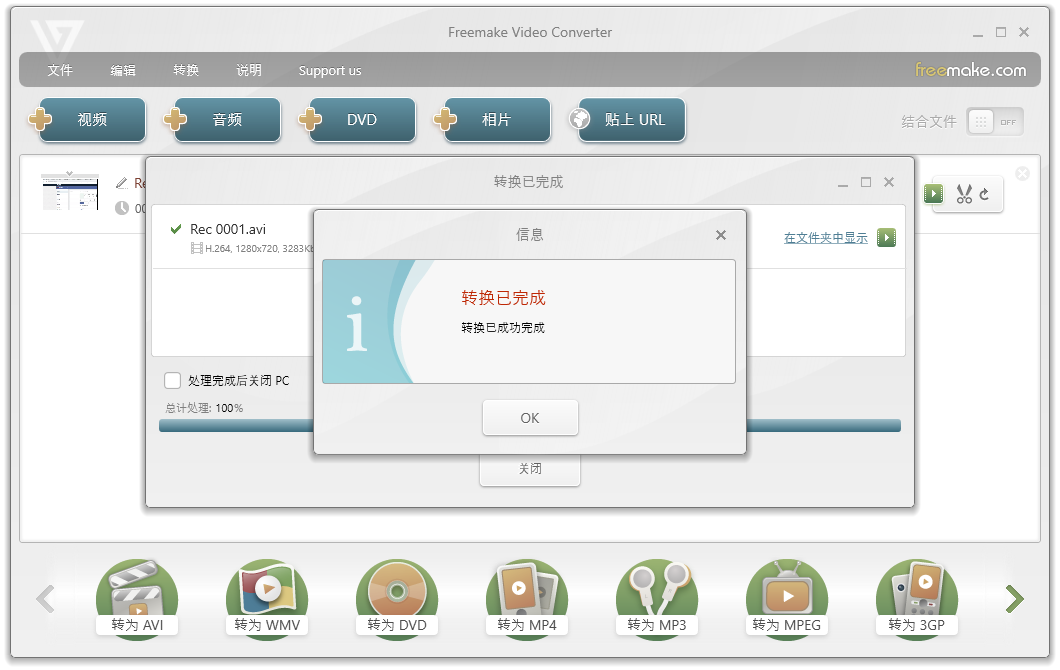Open the 文件 menu
The image size is (1060, 670).
pos(60,70)
